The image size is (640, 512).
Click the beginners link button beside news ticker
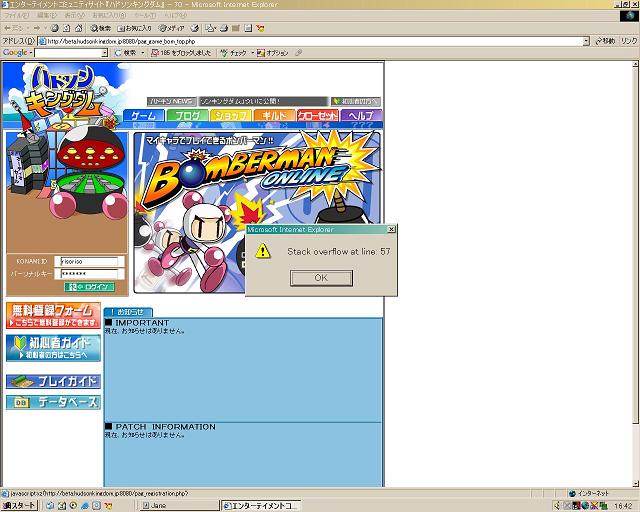tap(356, 101)
